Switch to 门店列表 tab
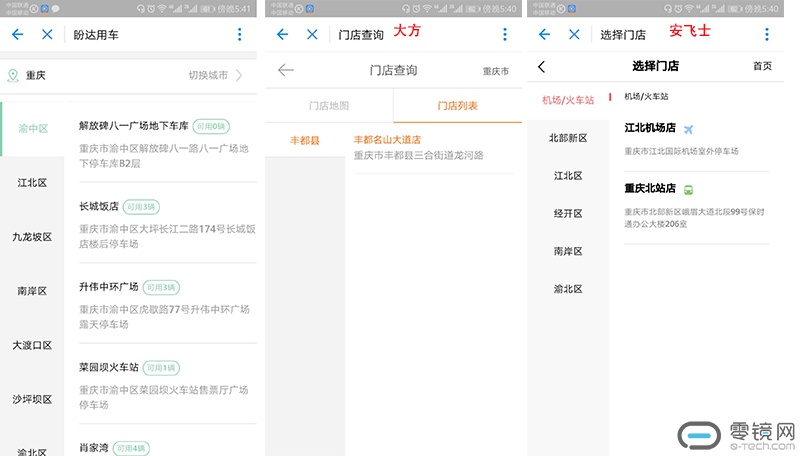Screen dimensions: 800x456 (457, 105)
